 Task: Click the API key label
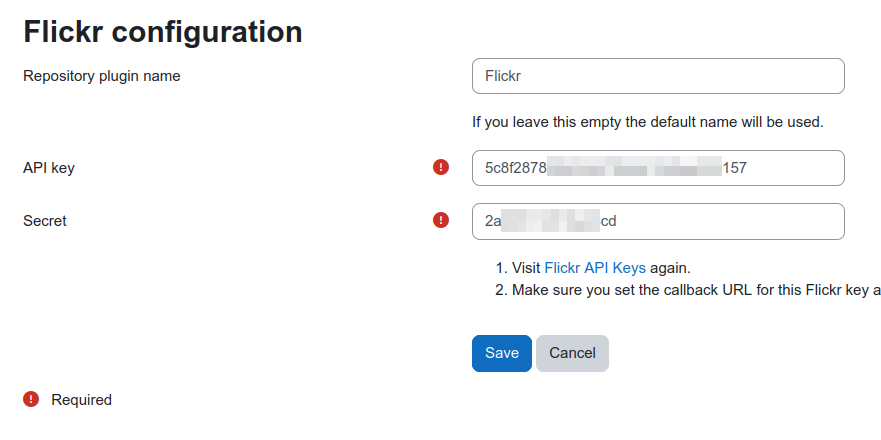click(x=49, y=168)
